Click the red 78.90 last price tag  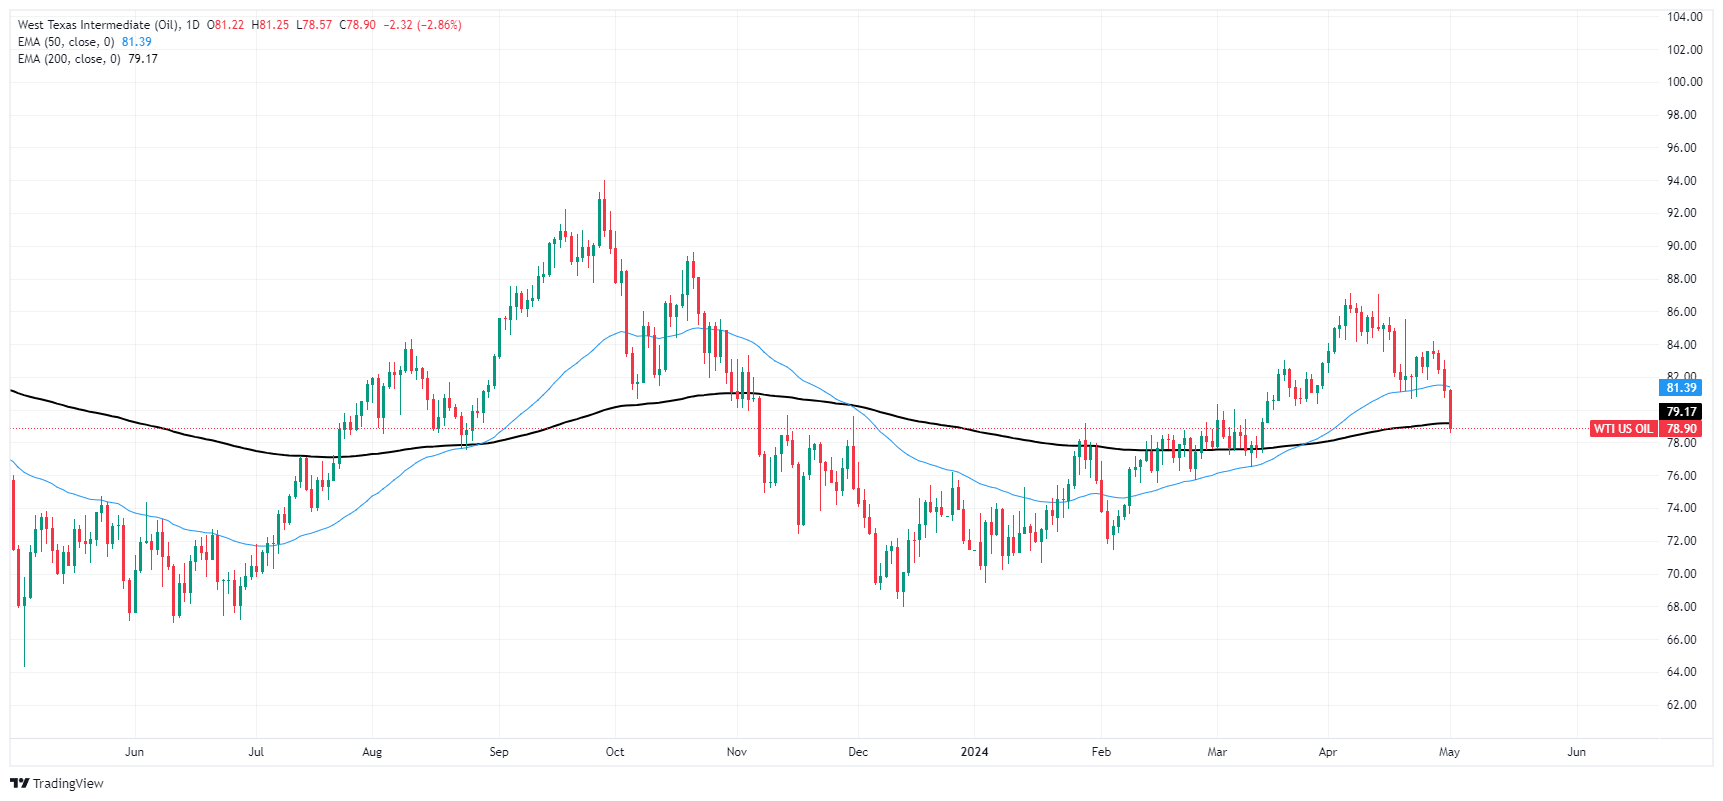[1681, 429]
